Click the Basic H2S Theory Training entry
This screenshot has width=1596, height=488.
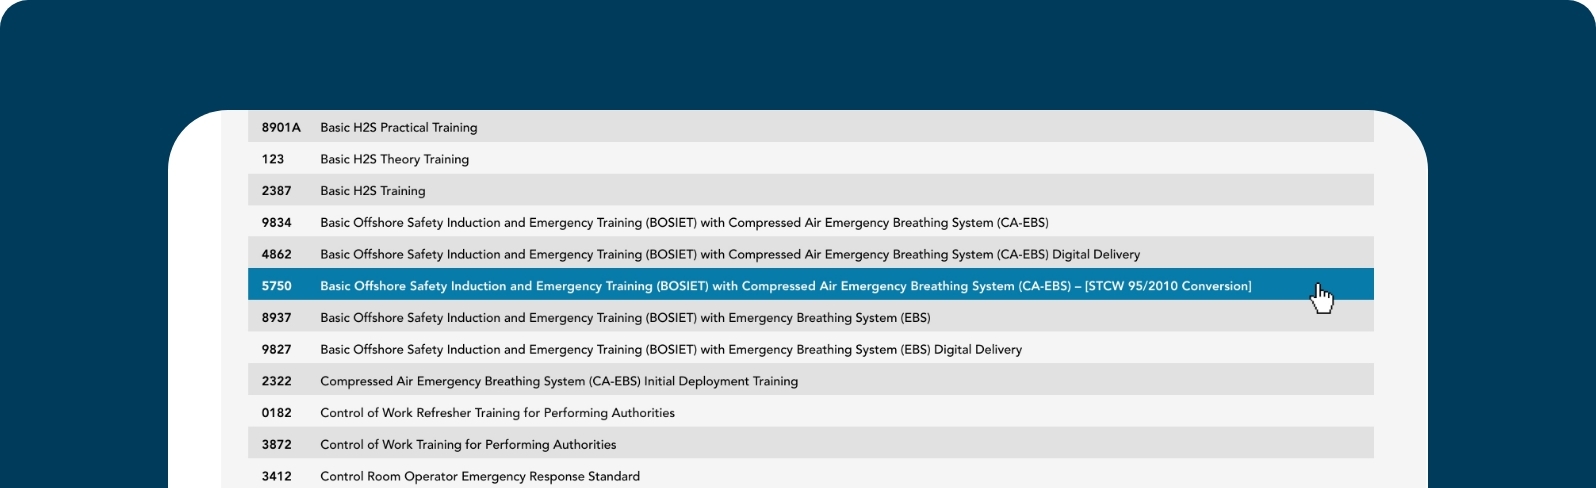(394, 159)
